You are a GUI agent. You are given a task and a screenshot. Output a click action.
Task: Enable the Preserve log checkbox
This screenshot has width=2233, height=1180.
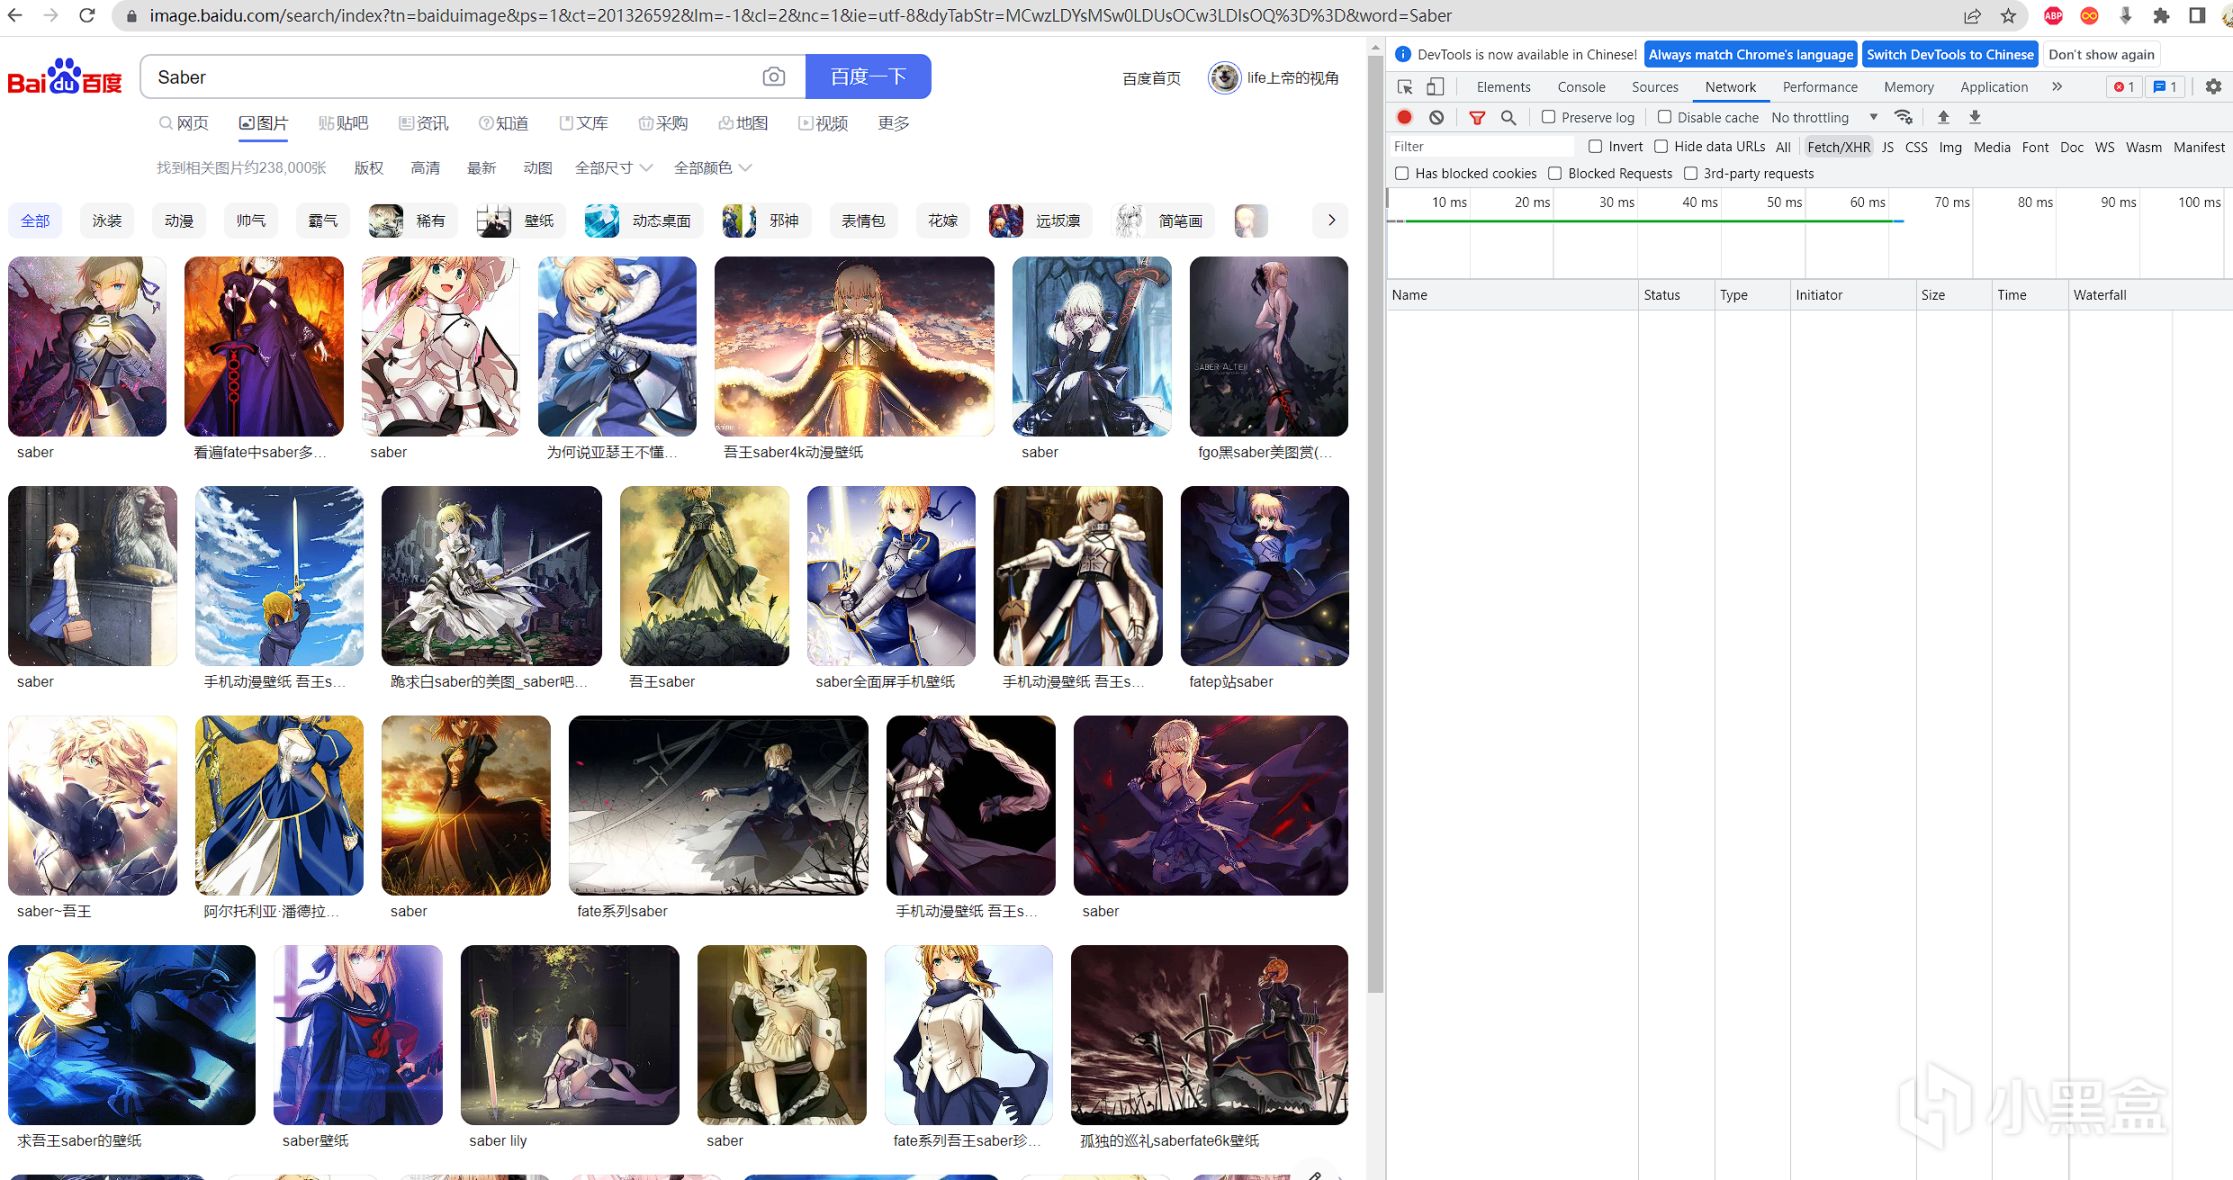pos(1549,117)
